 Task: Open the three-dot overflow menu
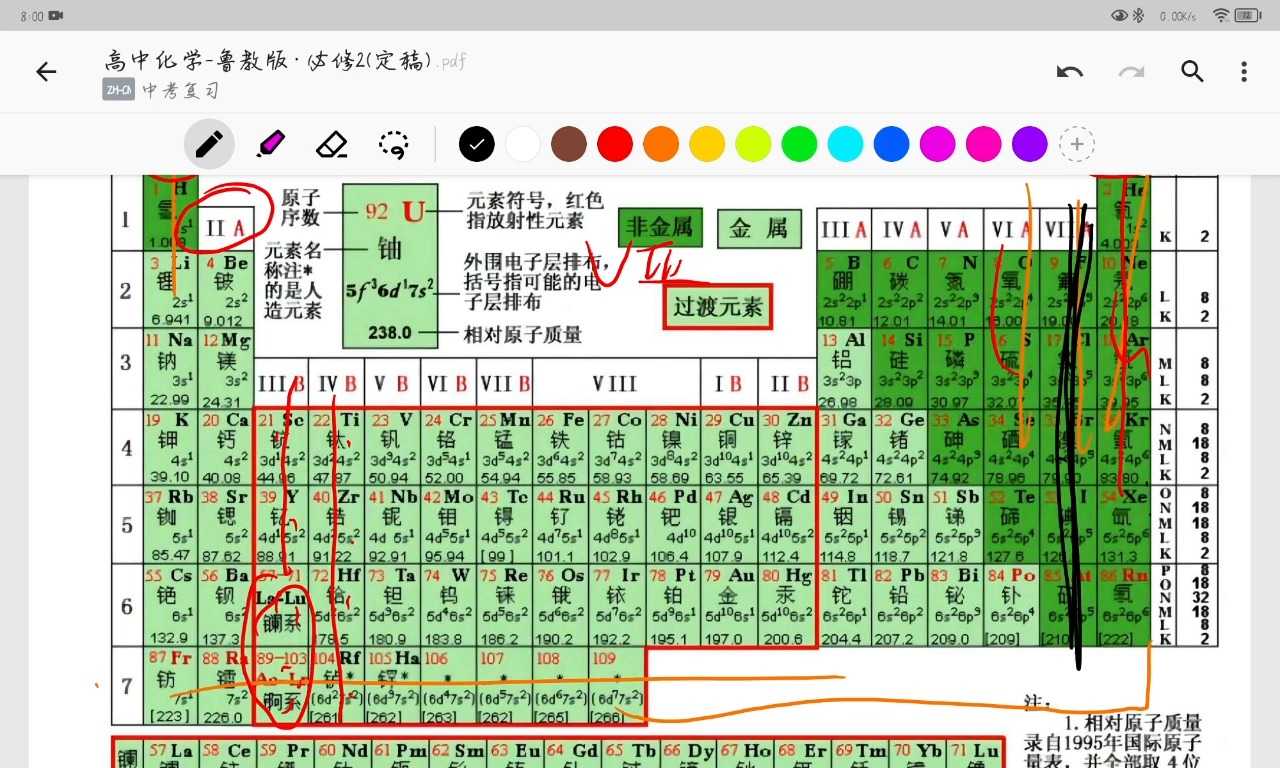(x=1244, y=71)
